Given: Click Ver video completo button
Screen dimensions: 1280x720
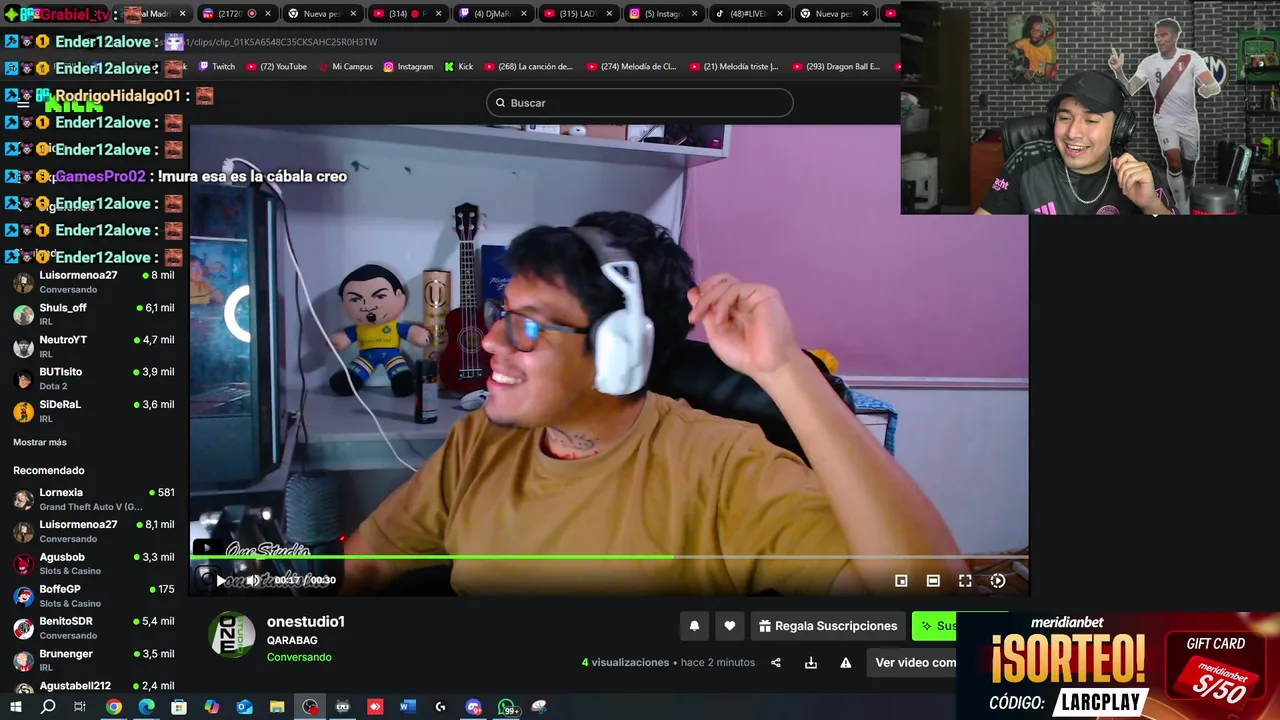Looking at the screenshot, I should coord(911,662).
